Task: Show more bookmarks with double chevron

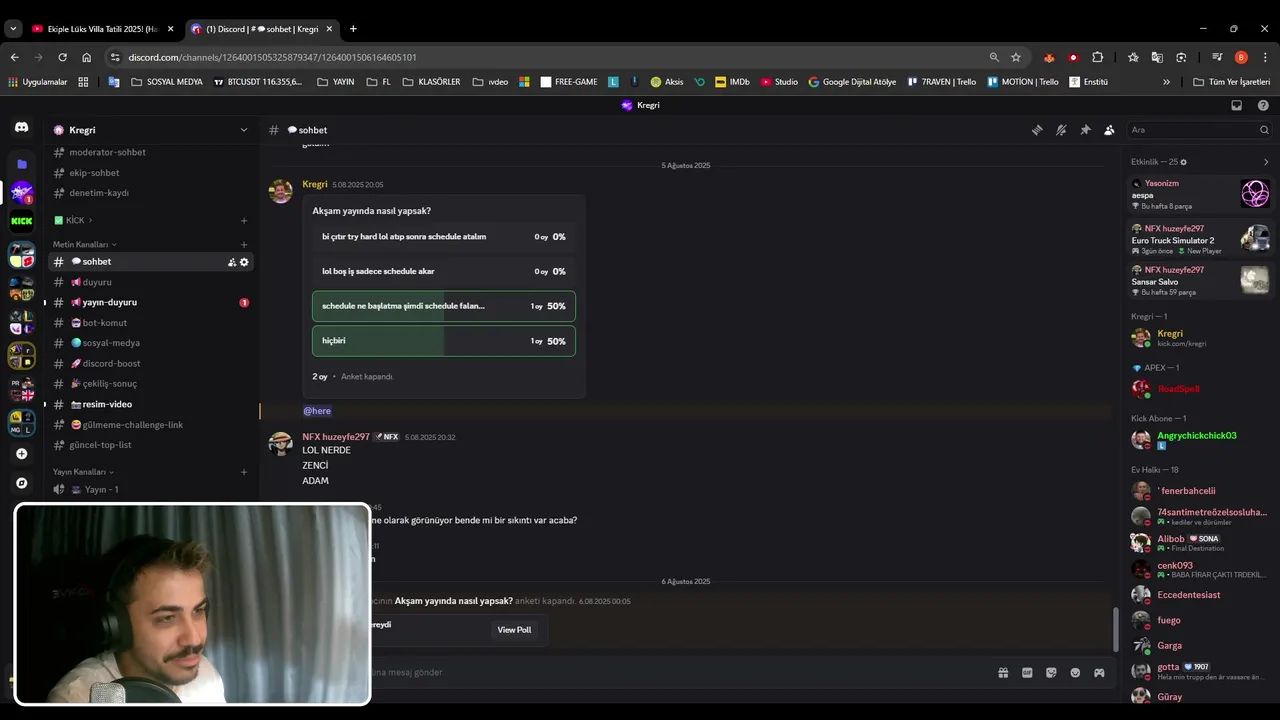Action: pyautogui.click(x=1166, y=82)
